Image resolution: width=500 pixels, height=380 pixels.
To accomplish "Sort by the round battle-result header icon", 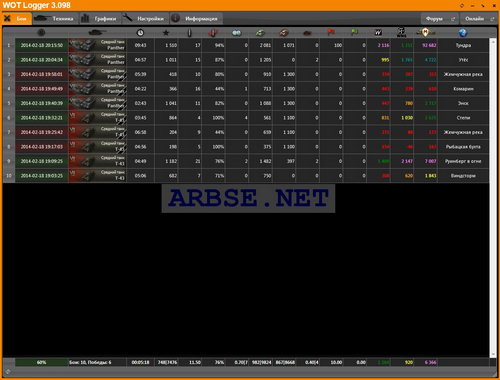I will 41,32.
